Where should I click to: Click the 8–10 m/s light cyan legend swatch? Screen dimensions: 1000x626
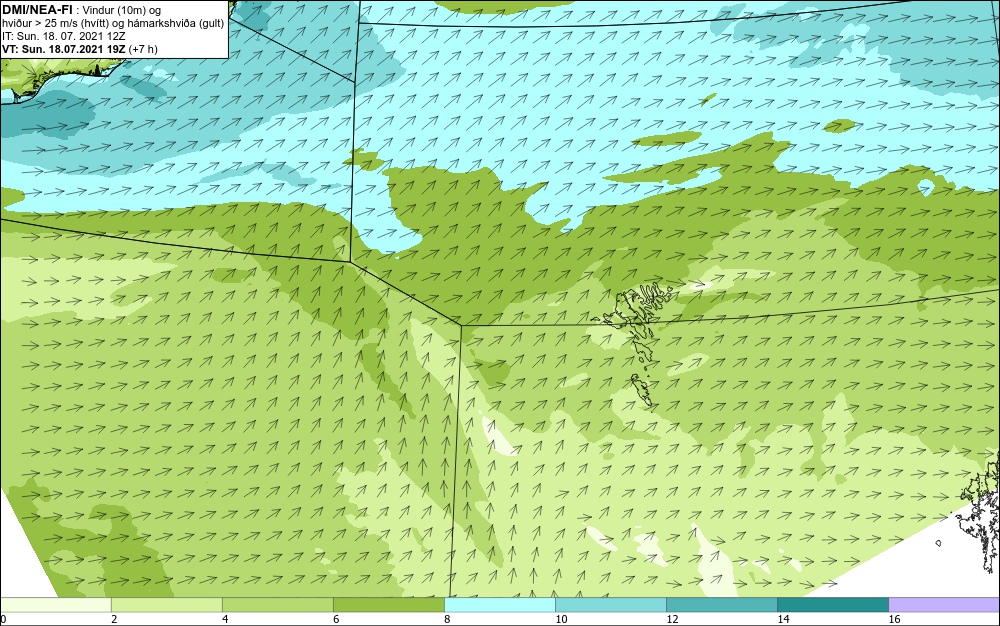tap(499, 605)
